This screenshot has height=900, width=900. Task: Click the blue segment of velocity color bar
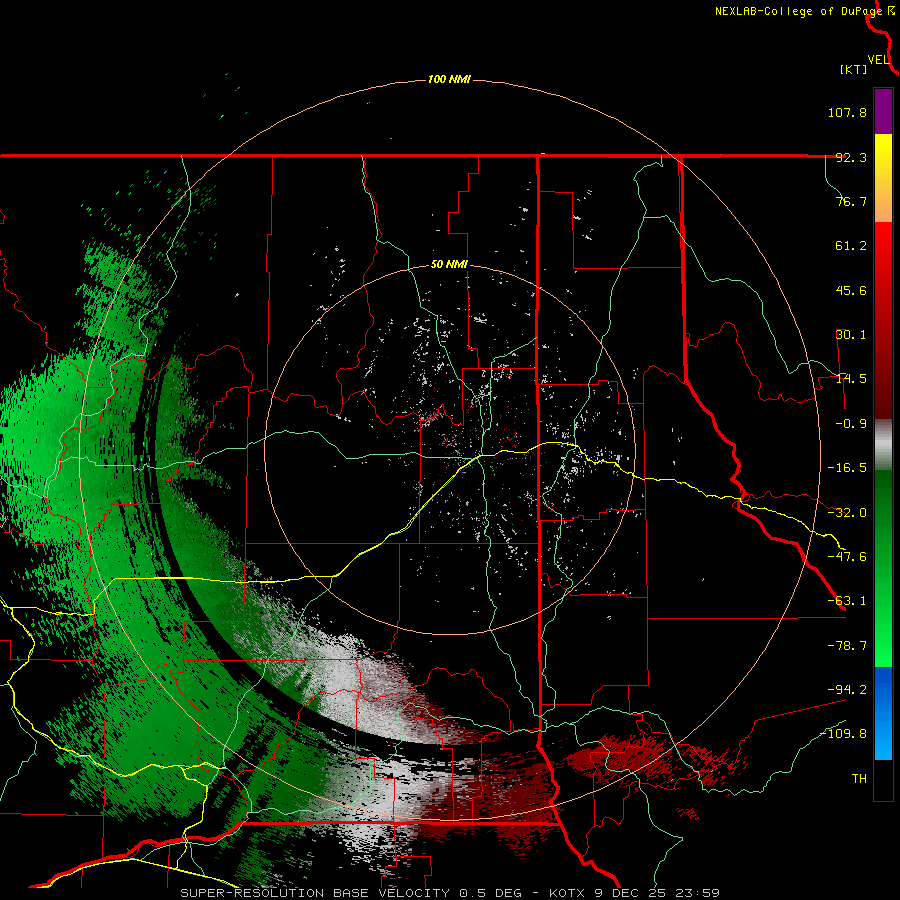coord(883,713)
